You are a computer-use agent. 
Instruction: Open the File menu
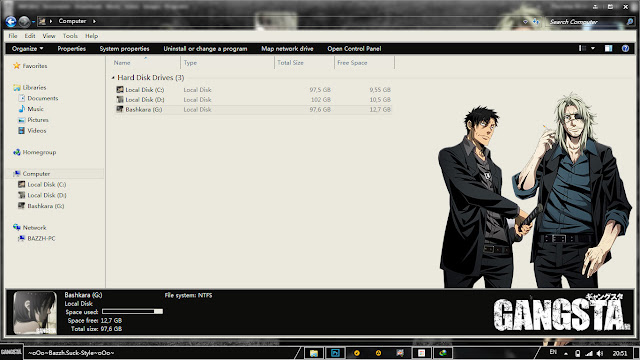[13, 36]
